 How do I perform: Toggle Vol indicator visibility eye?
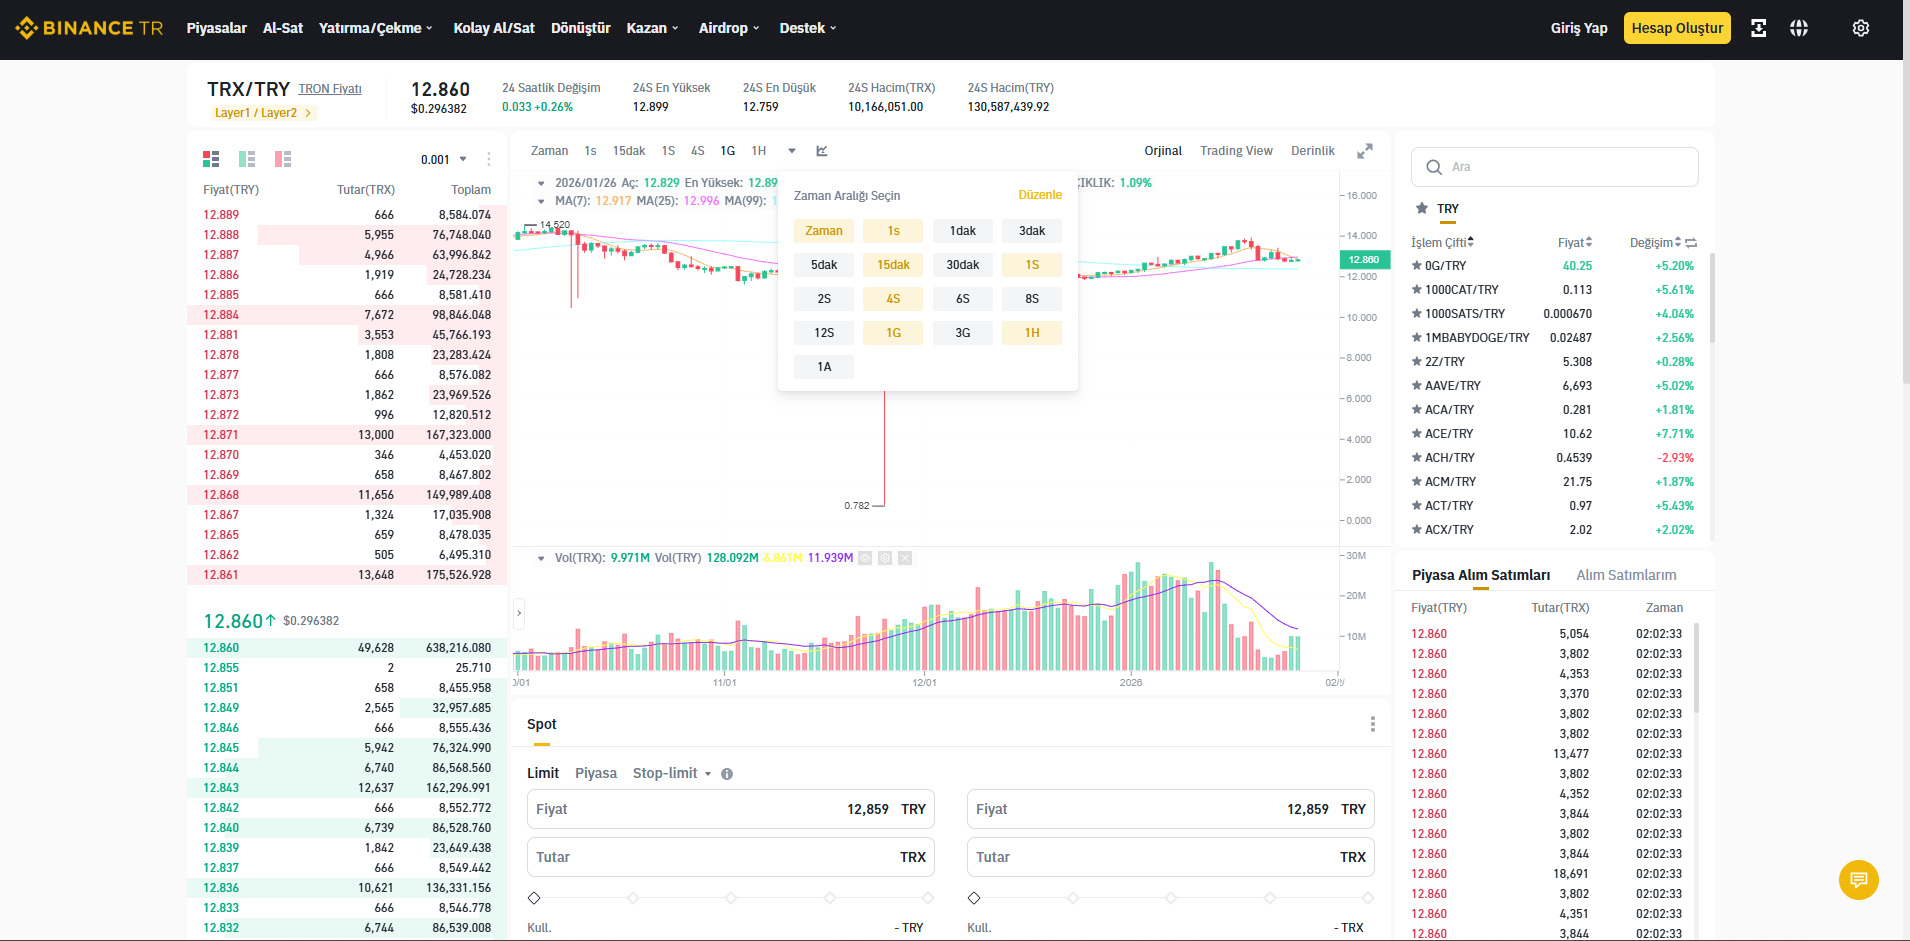coord(865,558)
